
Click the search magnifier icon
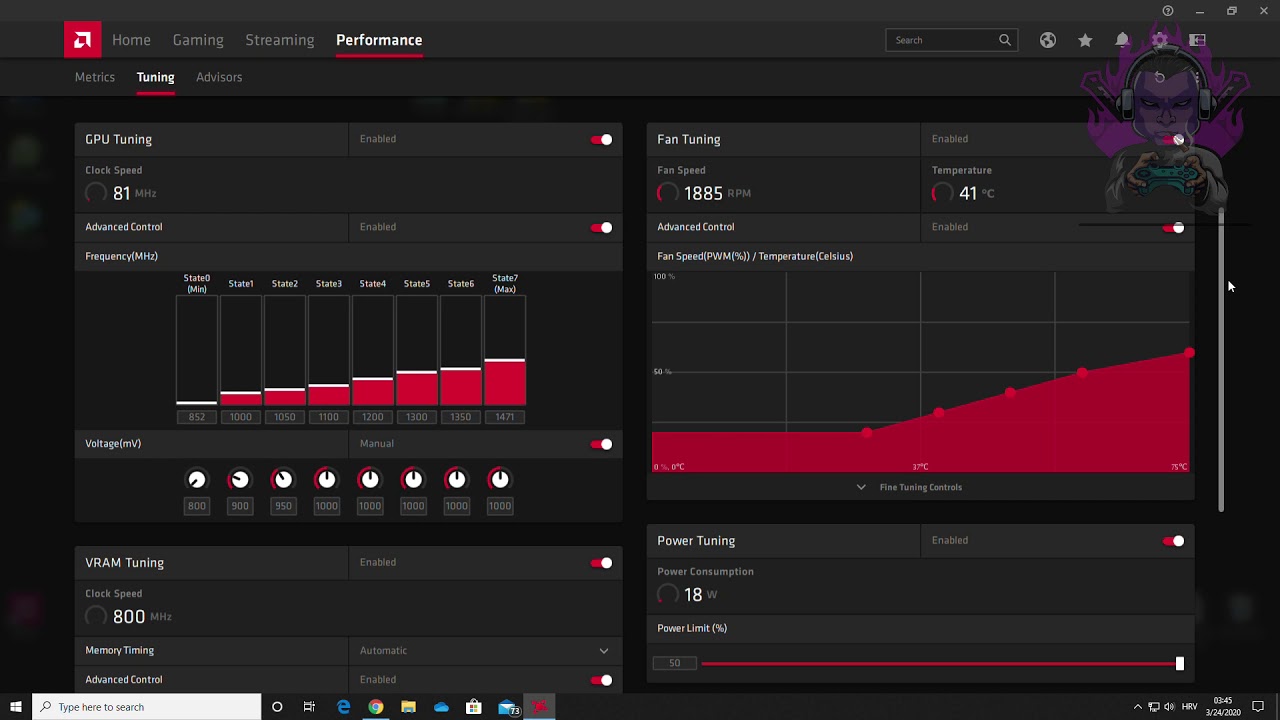(x=1005, y=40)
